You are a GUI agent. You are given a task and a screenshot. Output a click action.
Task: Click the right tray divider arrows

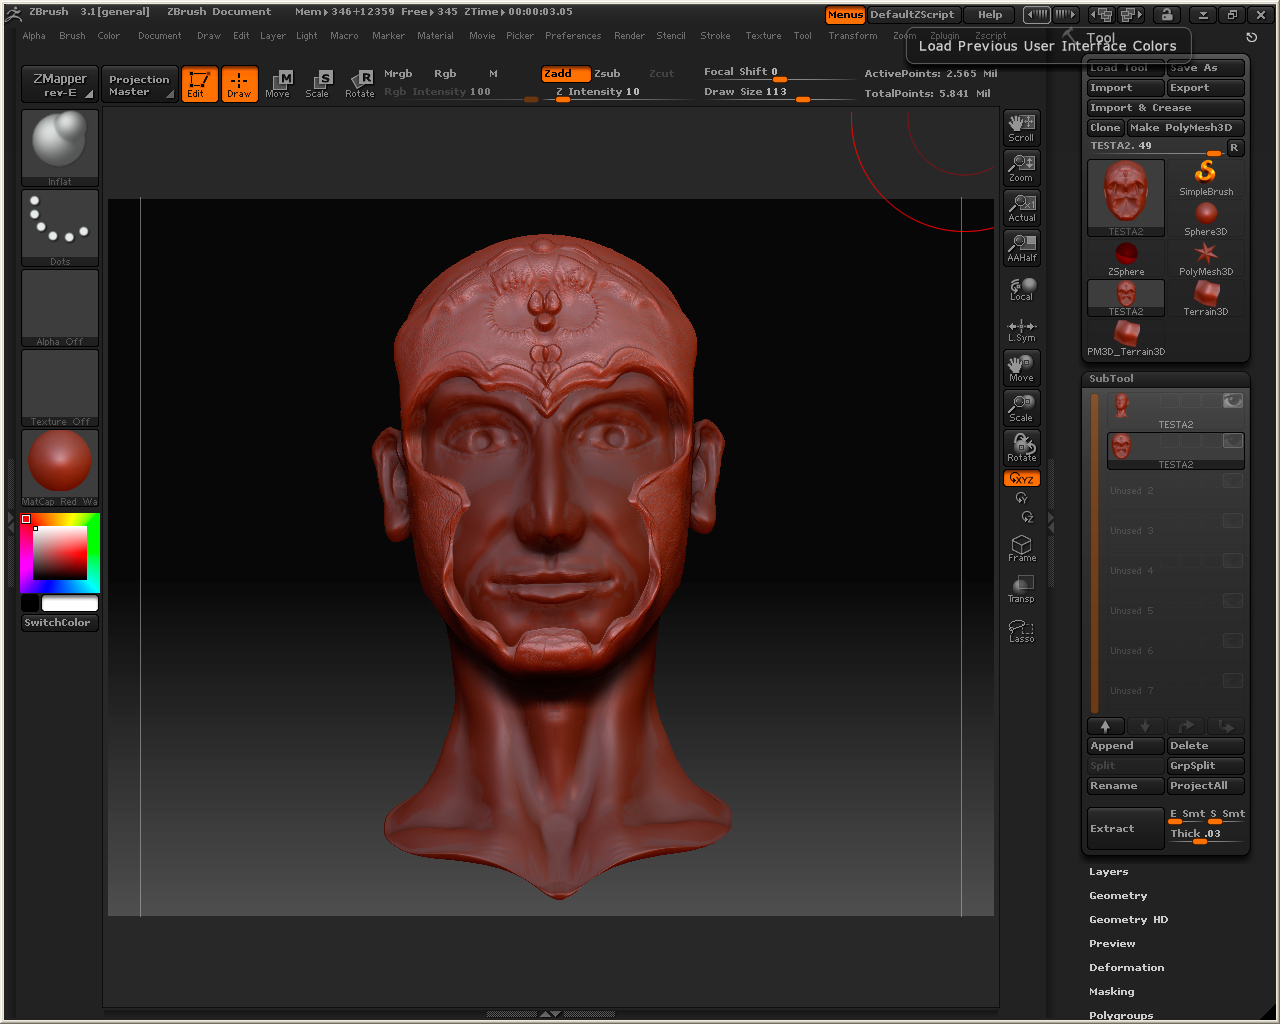click(1050, 522)
